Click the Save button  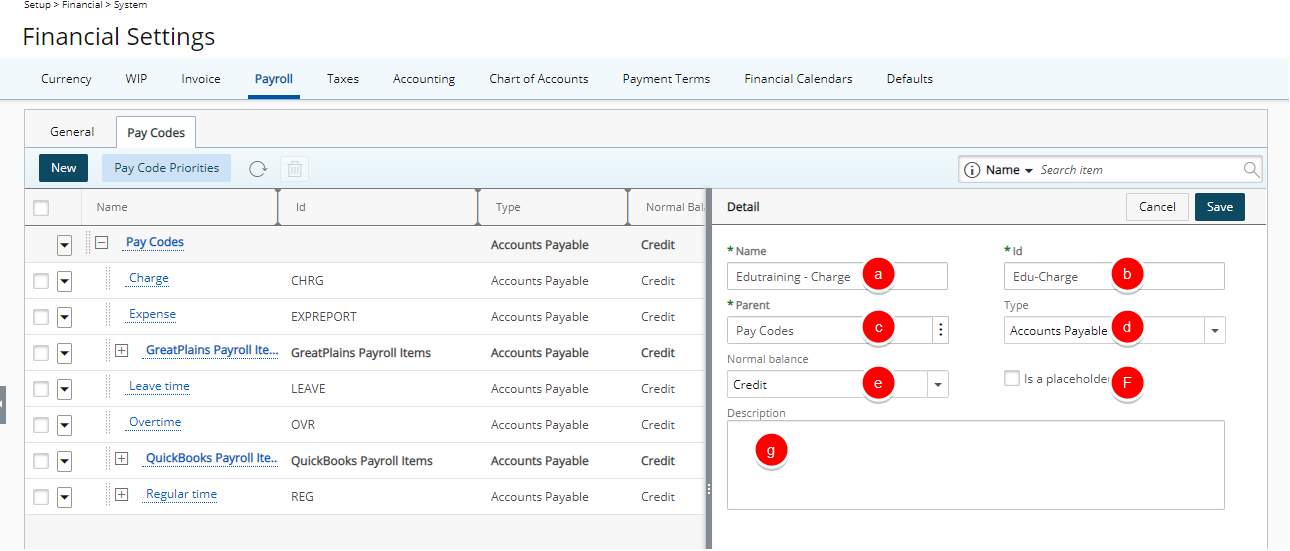tap(1219, 207)
